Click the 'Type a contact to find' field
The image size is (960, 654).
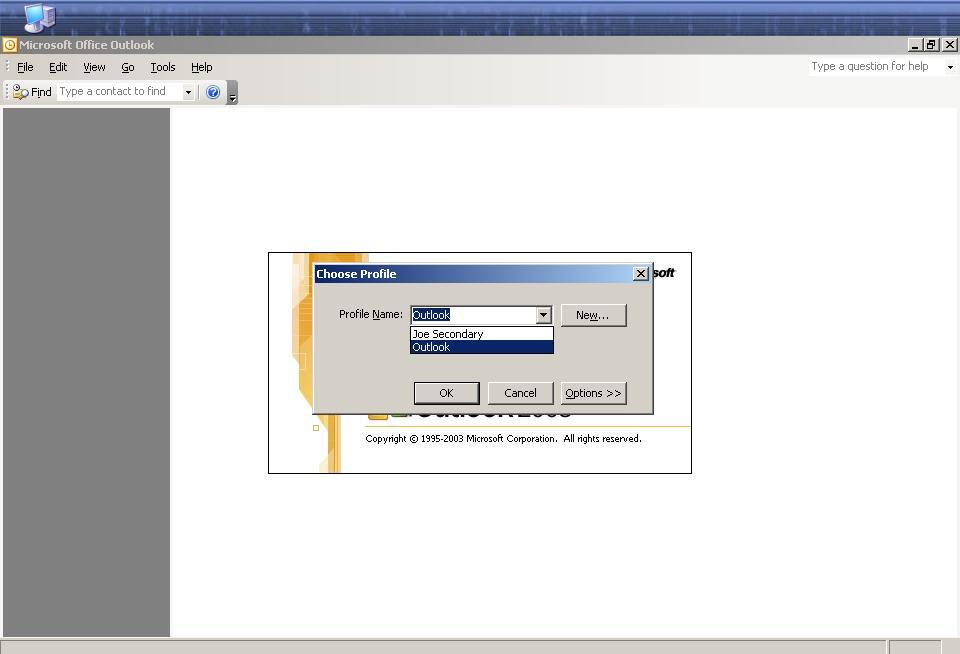point(120,91)
